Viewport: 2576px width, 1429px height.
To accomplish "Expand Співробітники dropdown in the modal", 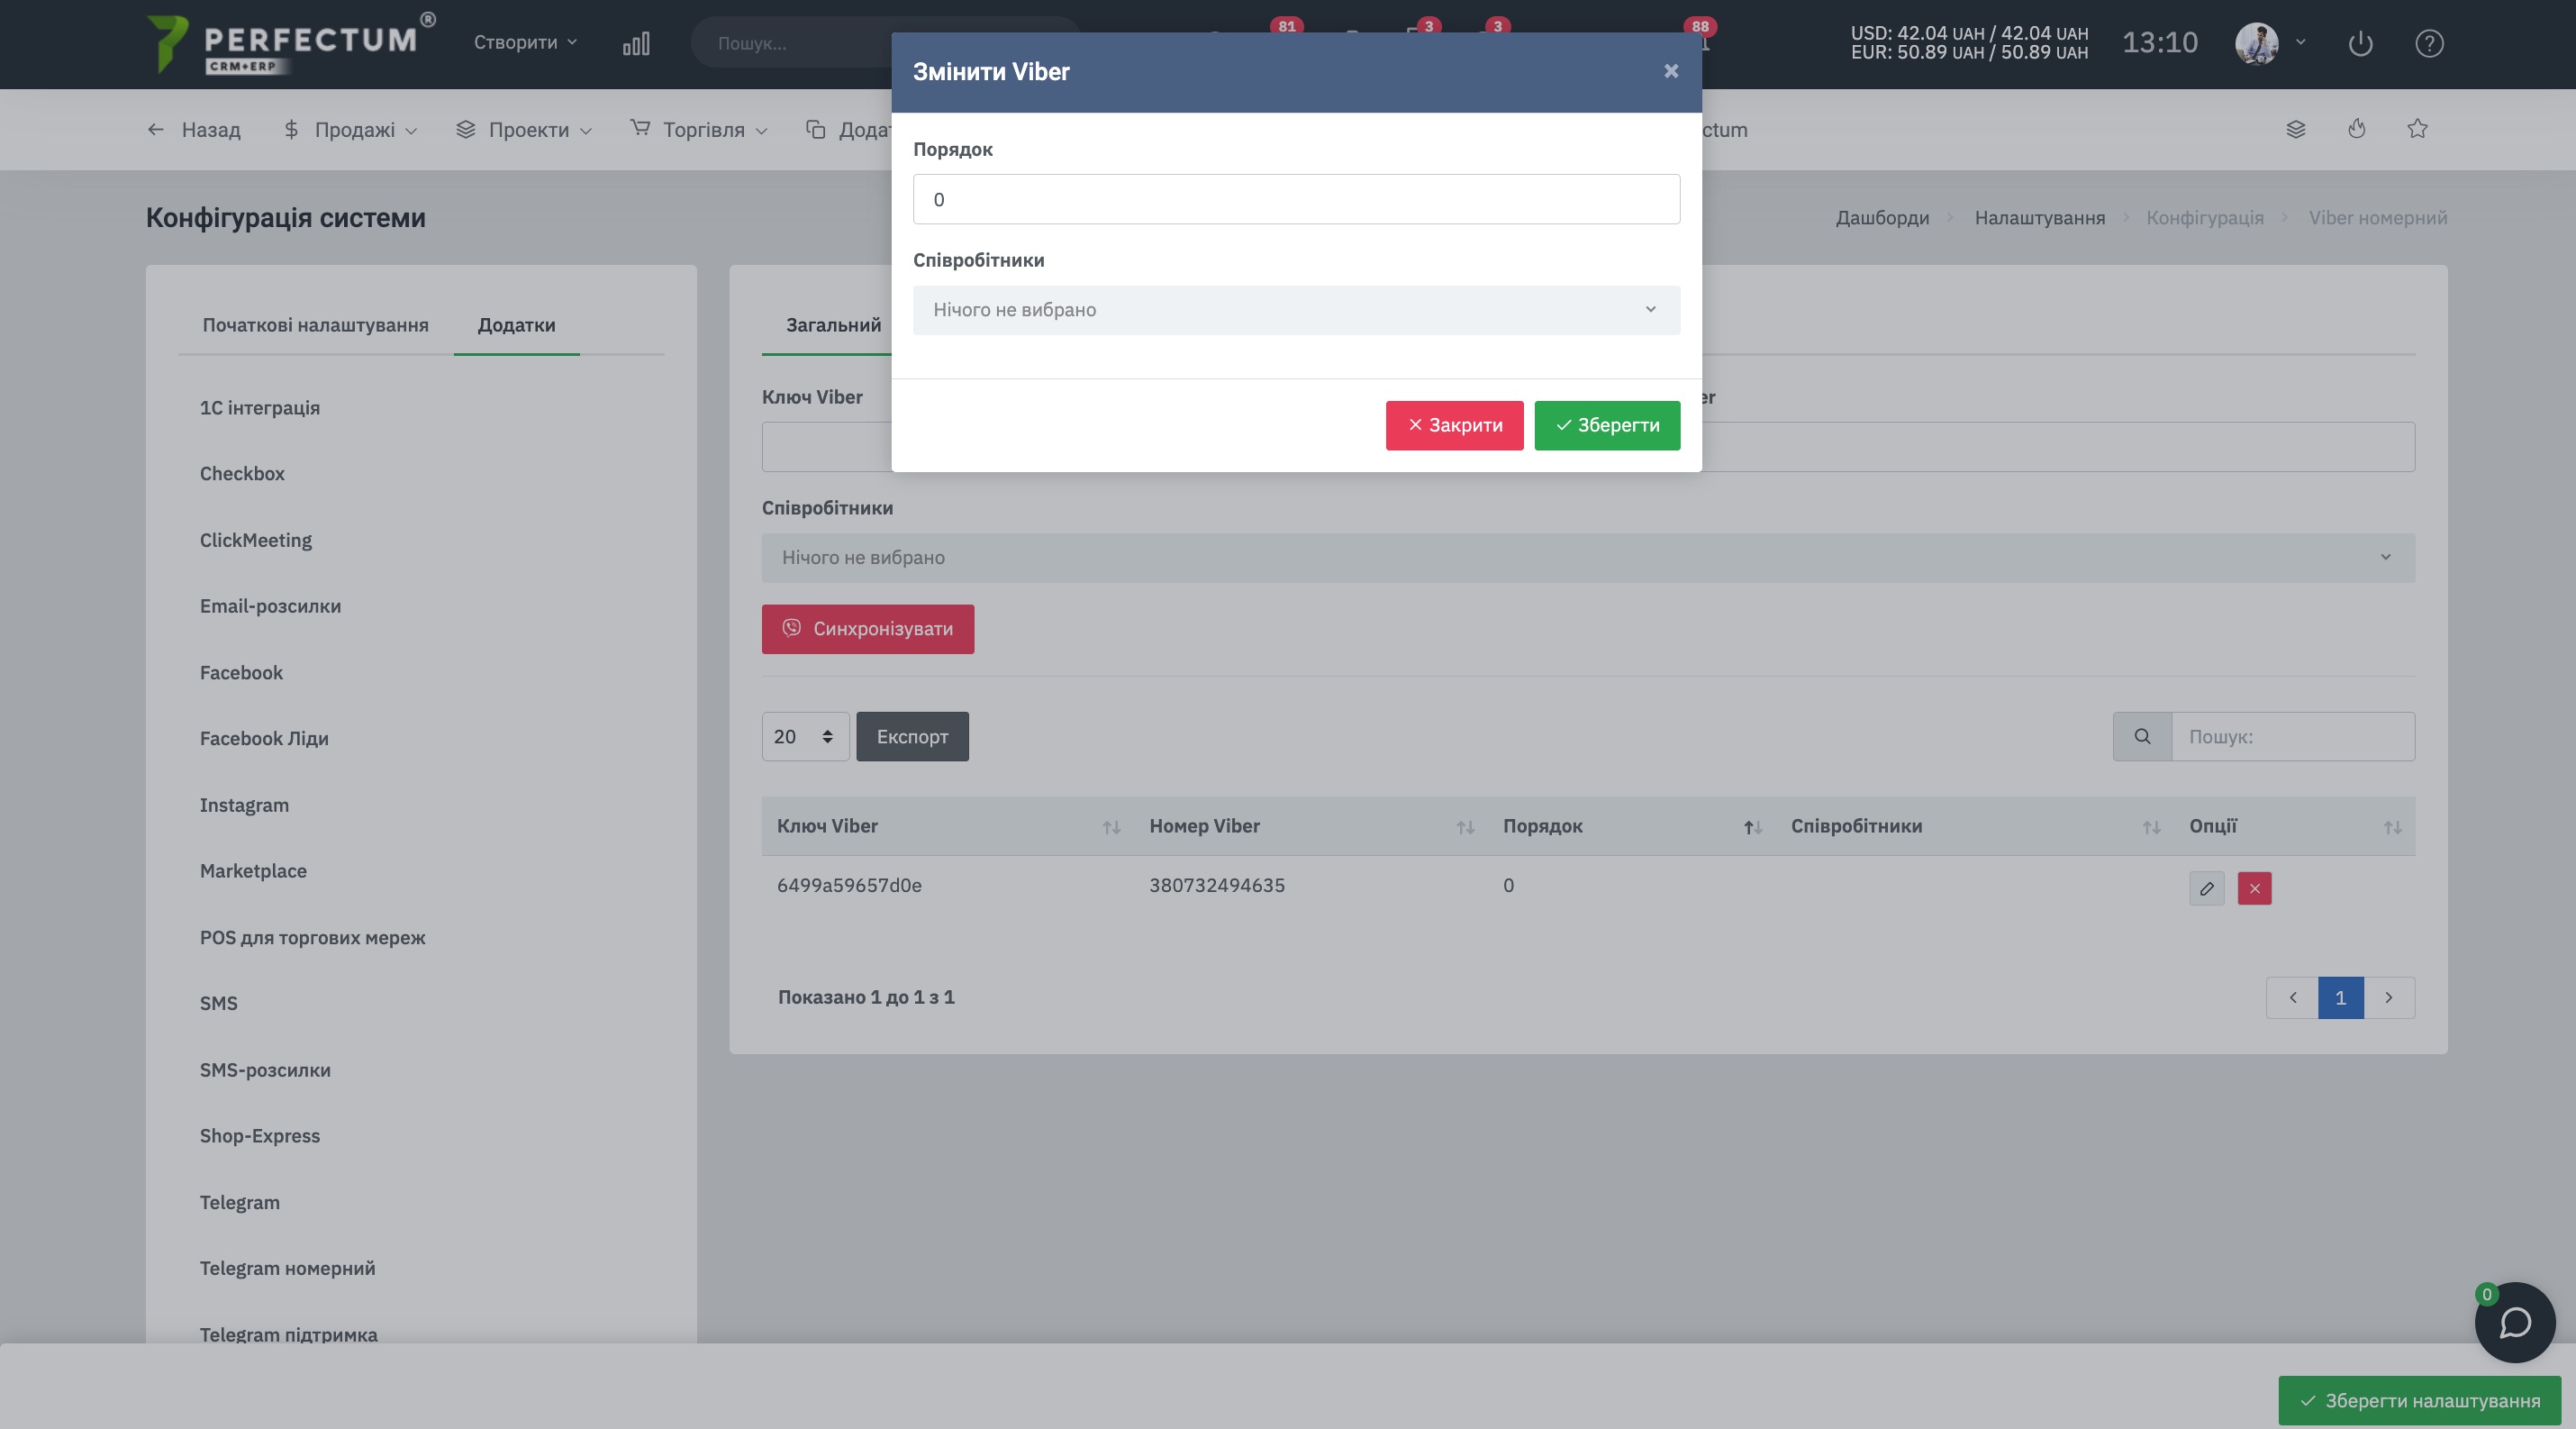I will [x=1296, y=310].
